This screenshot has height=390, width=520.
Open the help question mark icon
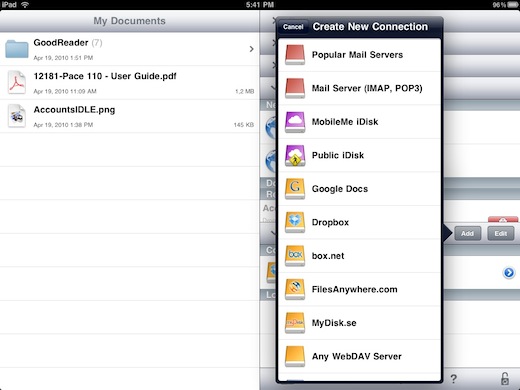[453, 379]
